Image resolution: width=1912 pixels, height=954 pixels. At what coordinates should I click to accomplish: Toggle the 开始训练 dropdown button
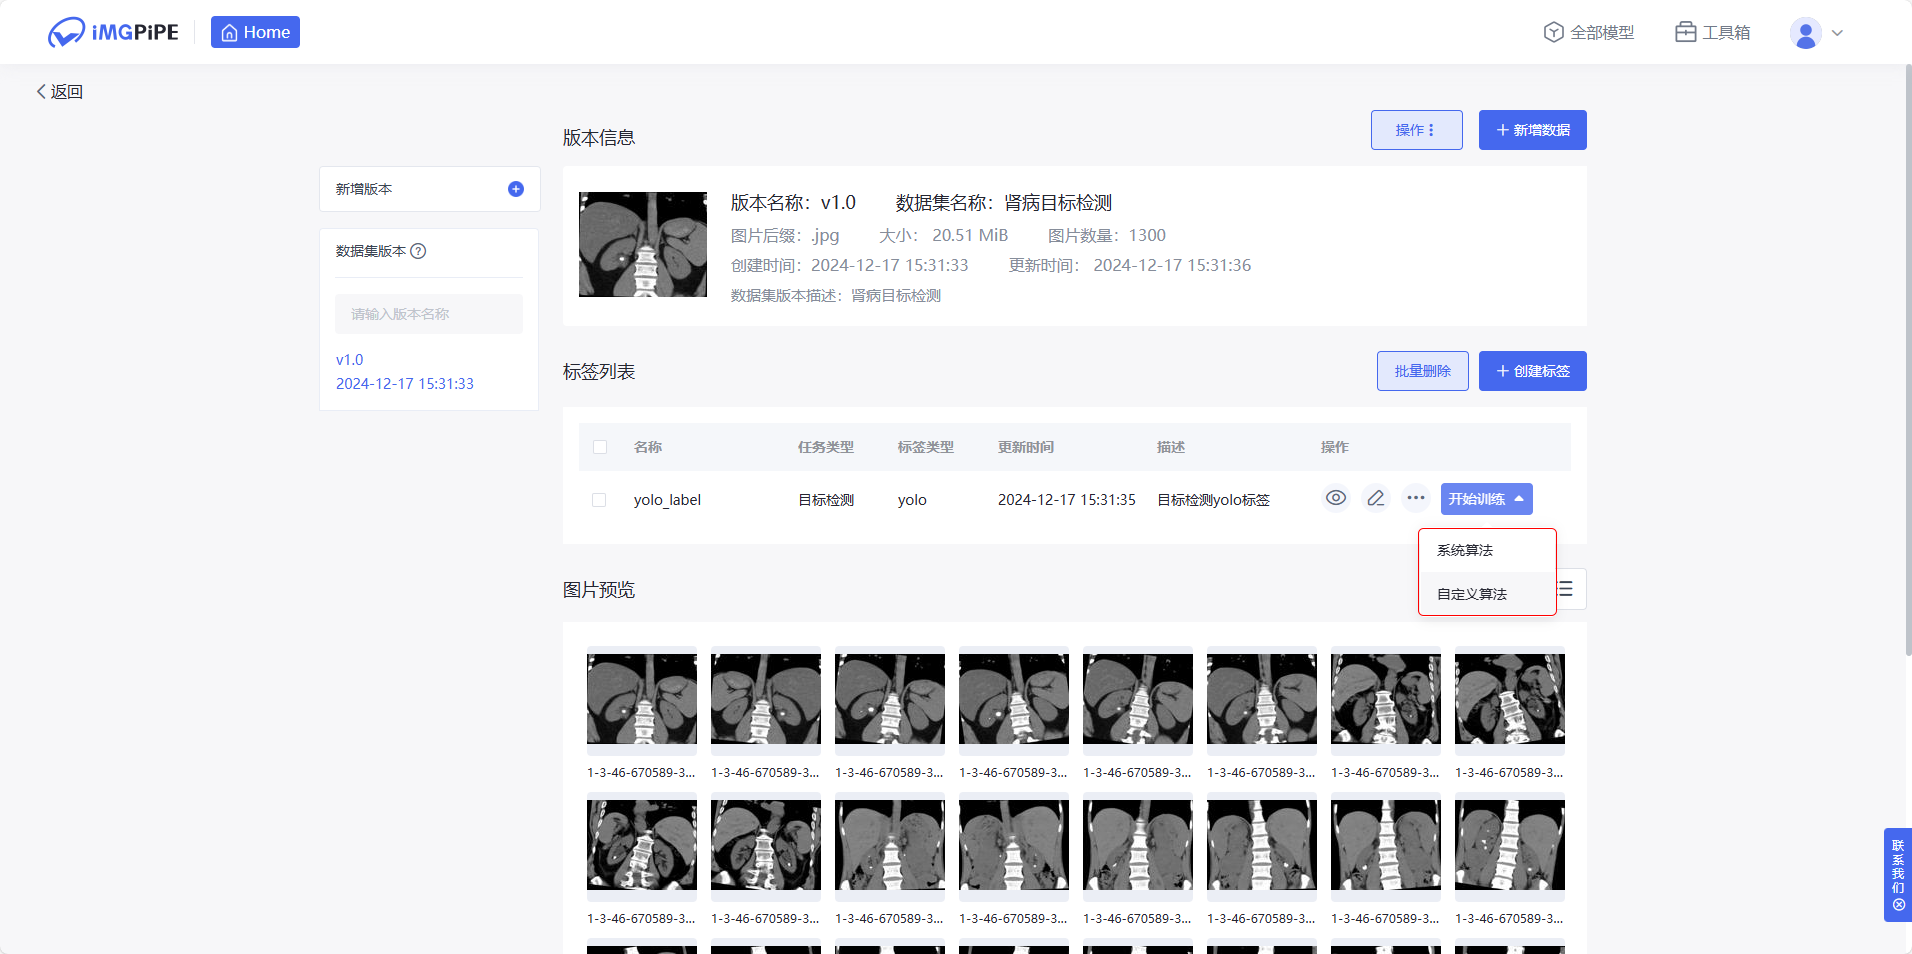pos(1486,499)
